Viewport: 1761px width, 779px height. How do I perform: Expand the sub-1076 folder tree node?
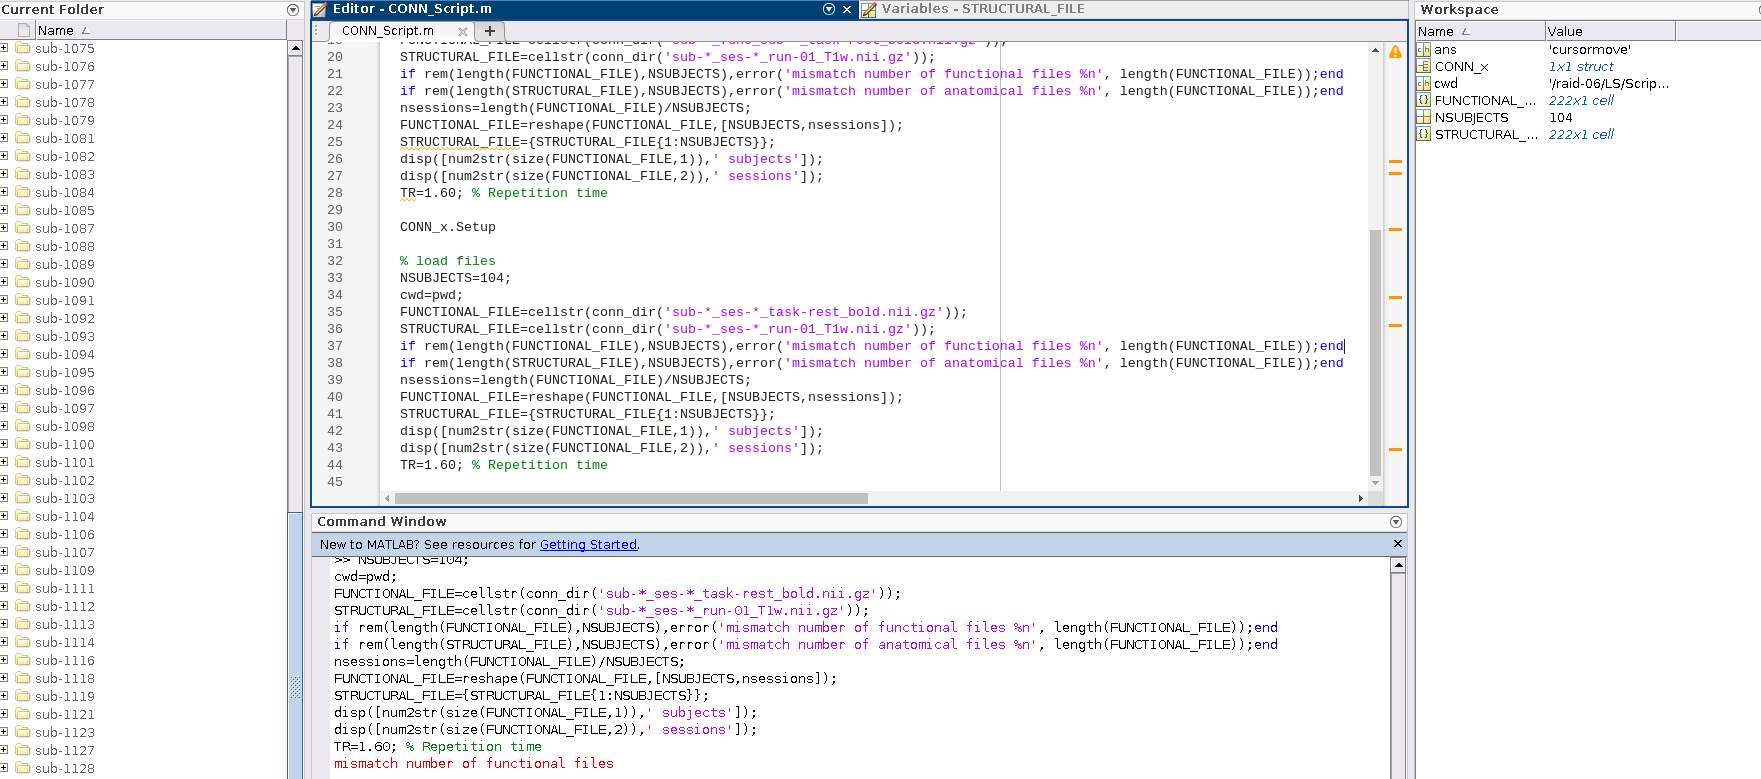click(x=4, y=66)
